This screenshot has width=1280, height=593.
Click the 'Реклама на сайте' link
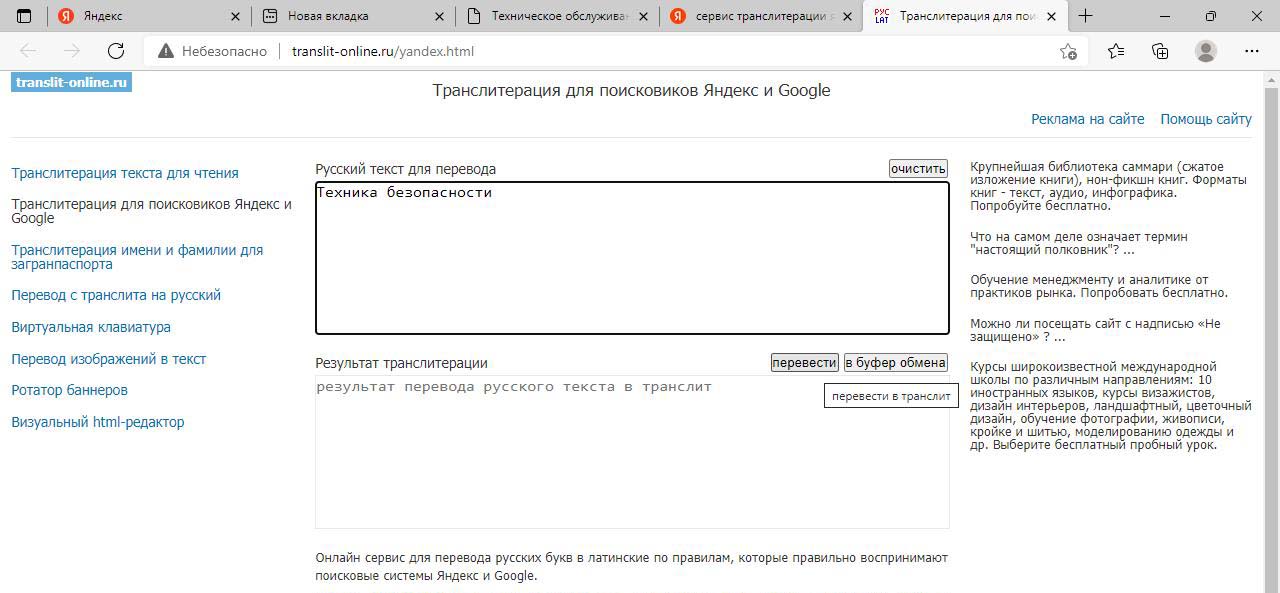click(1087, 119)
